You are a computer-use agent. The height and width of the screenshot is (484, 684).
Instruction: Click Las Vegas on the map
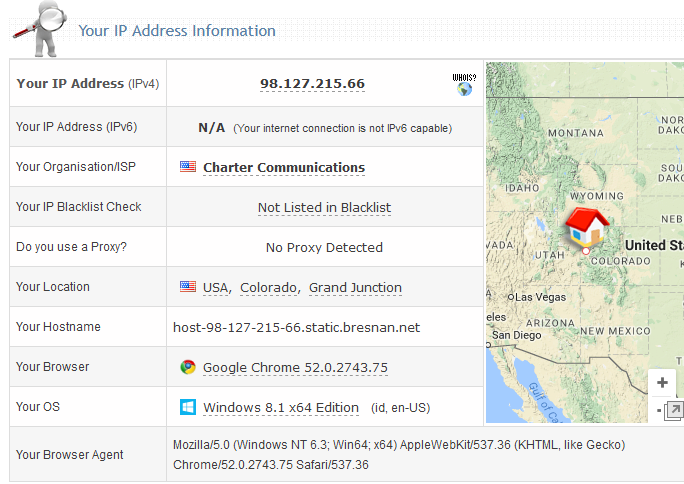click(540, 297)
